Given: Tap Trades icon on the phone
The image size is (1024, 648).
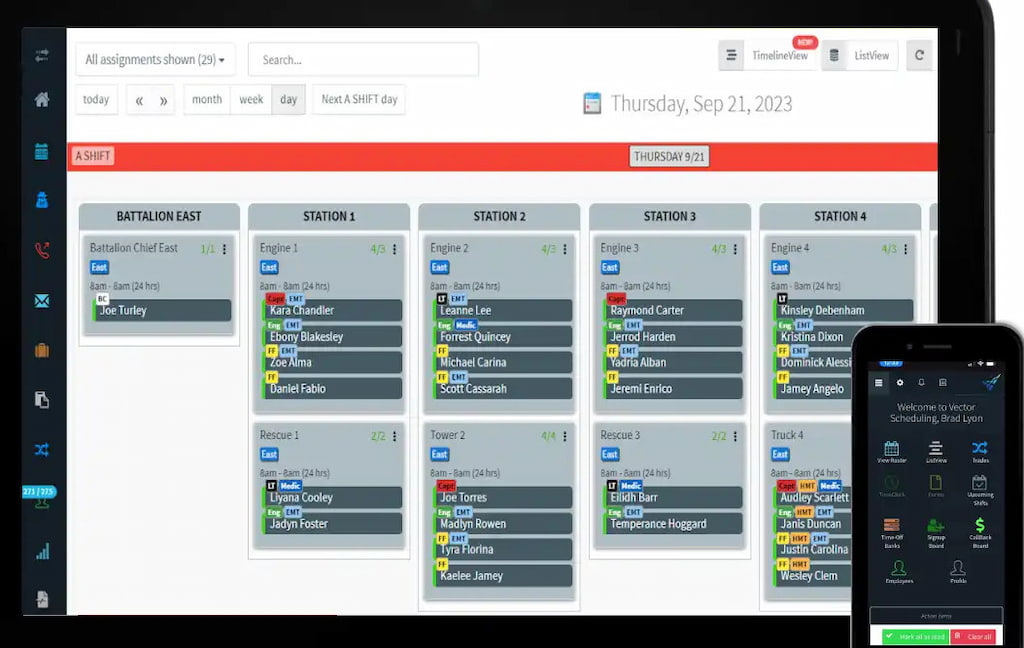Looking at the screenshot, I should click(x=980, y=451).
